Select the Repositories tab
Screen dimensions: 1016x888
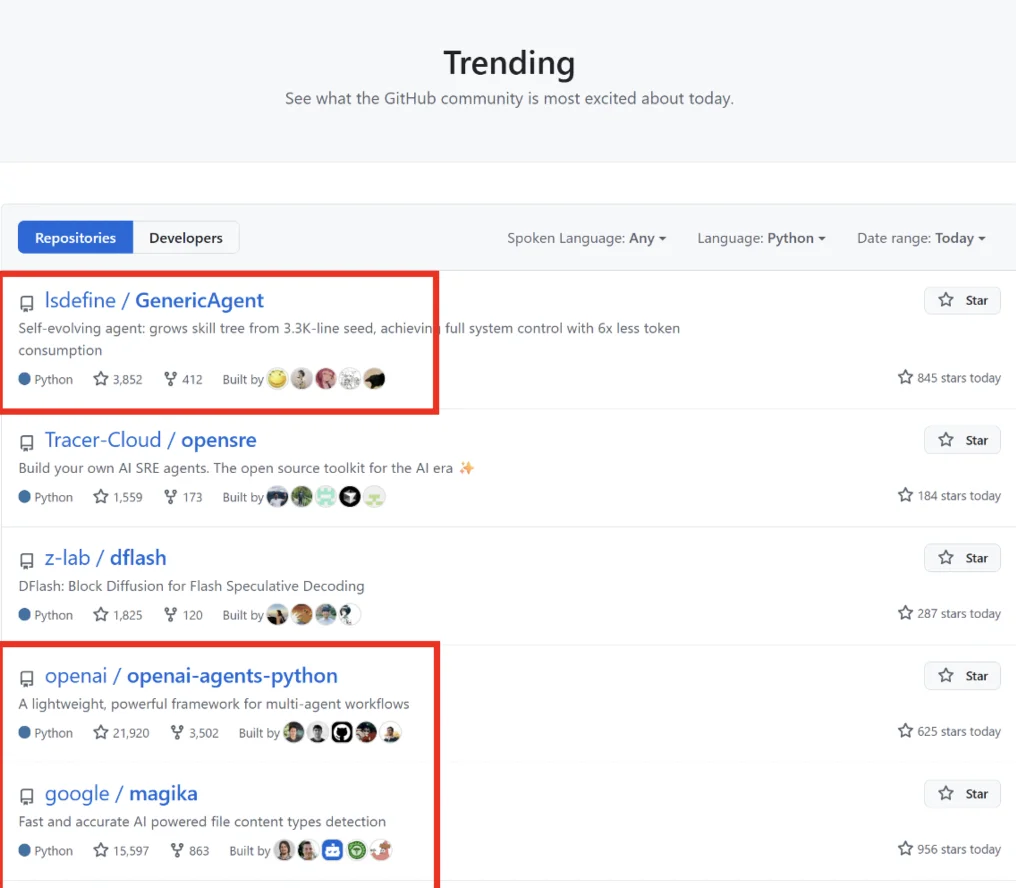(x=75, y=238)
